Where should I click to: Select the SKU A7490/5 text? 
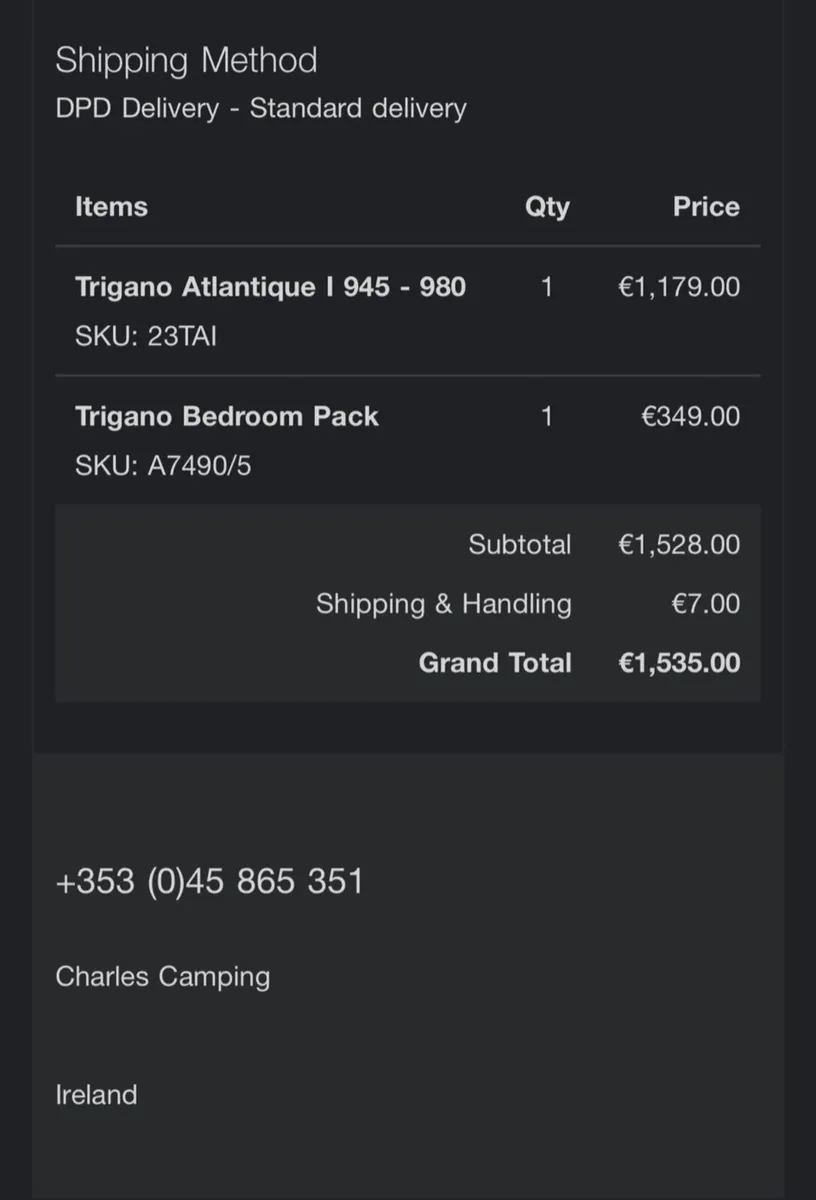[163, 465]
